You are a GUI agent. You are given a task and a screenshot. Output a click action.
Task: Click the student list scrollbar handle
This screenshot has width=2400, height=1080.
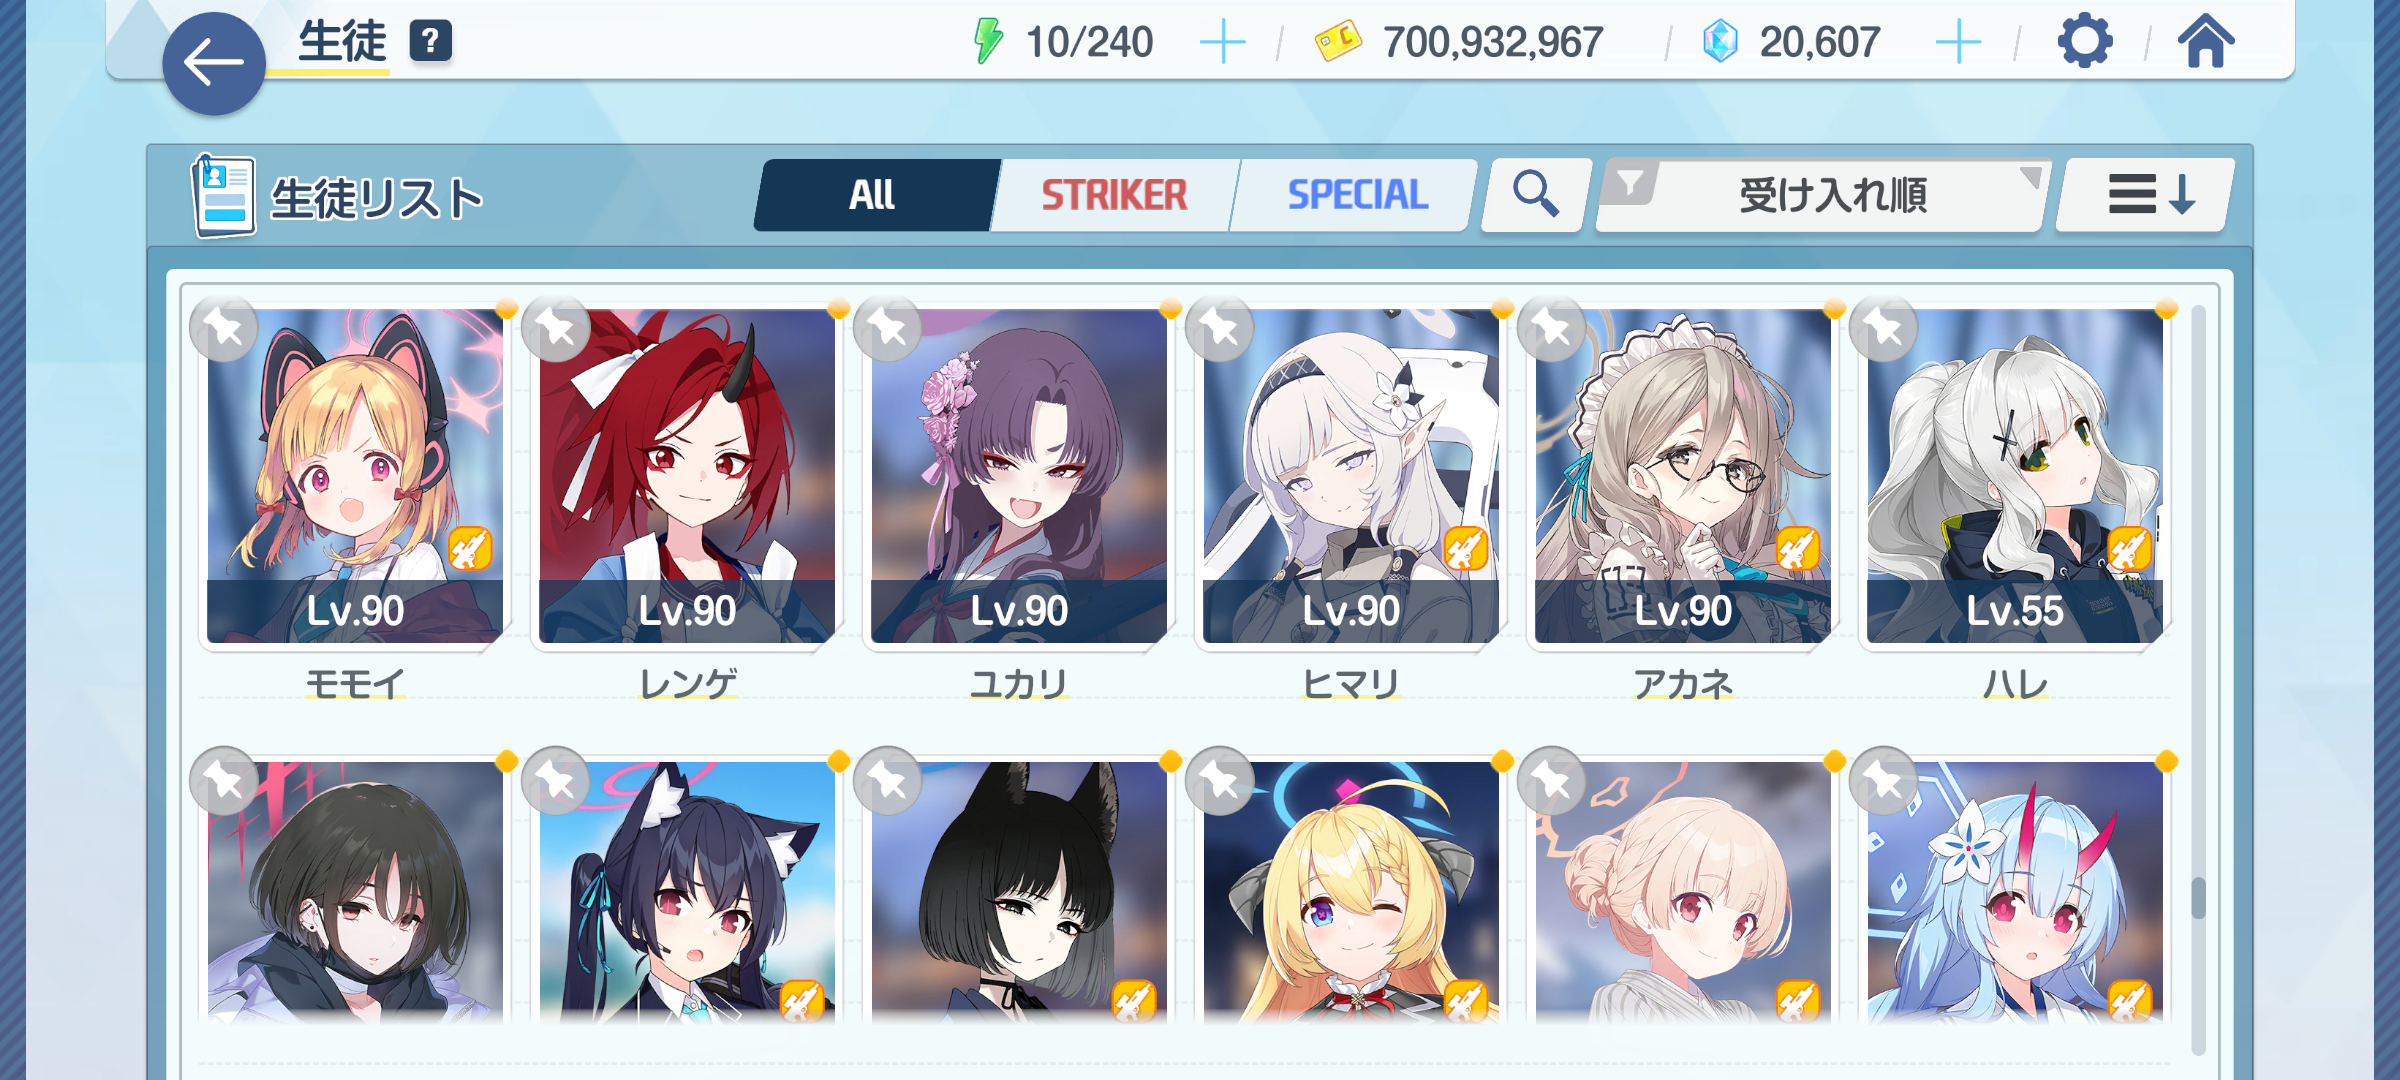pyautogui.click(x=2198, y=898)
